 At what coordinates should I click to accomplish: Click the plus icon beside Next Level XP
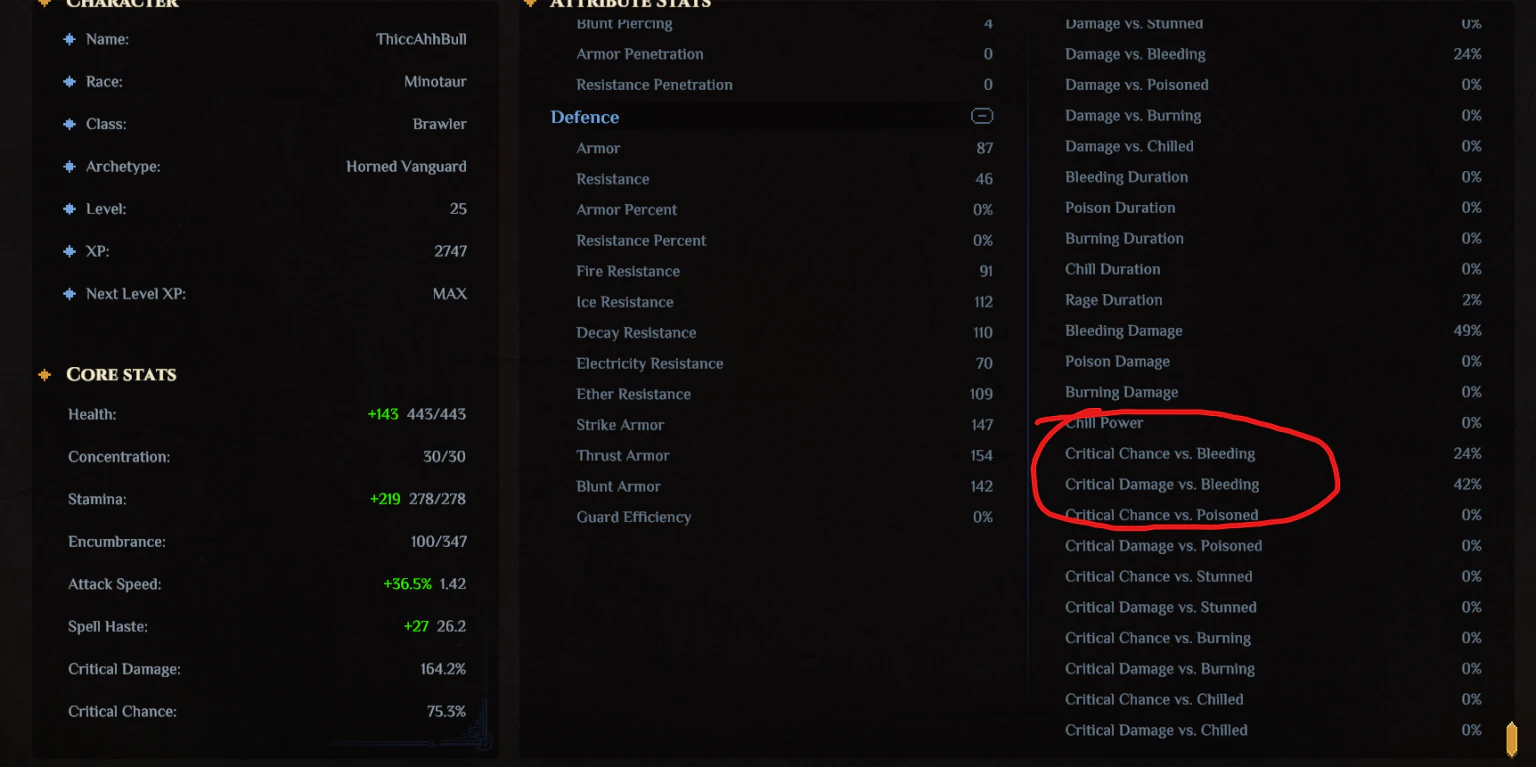(x=69, y=294)
